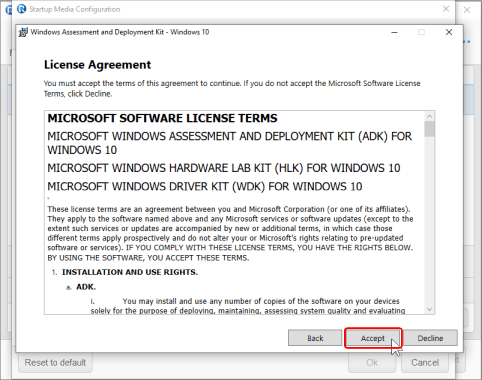Image resolution: width=482 pixels, height=380 pixels.
Task: Click the HARDWARE LAB KIT (HLK) line
Action: pyautogui.click(x=224, y=168)
